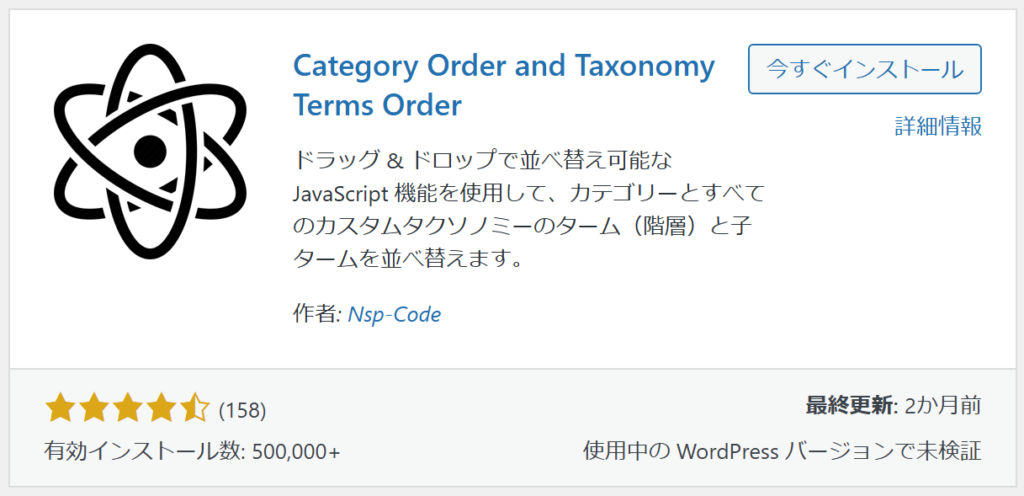Visit the Nsp-Code author link
The width and height of the screenshot is (1024, 496).
click(394, 315)
